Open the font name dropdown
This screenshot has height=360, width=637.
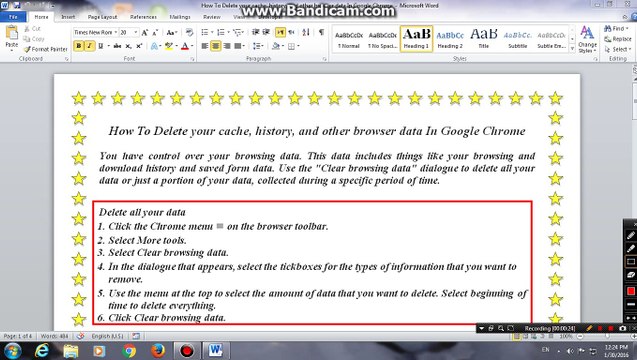116,33
